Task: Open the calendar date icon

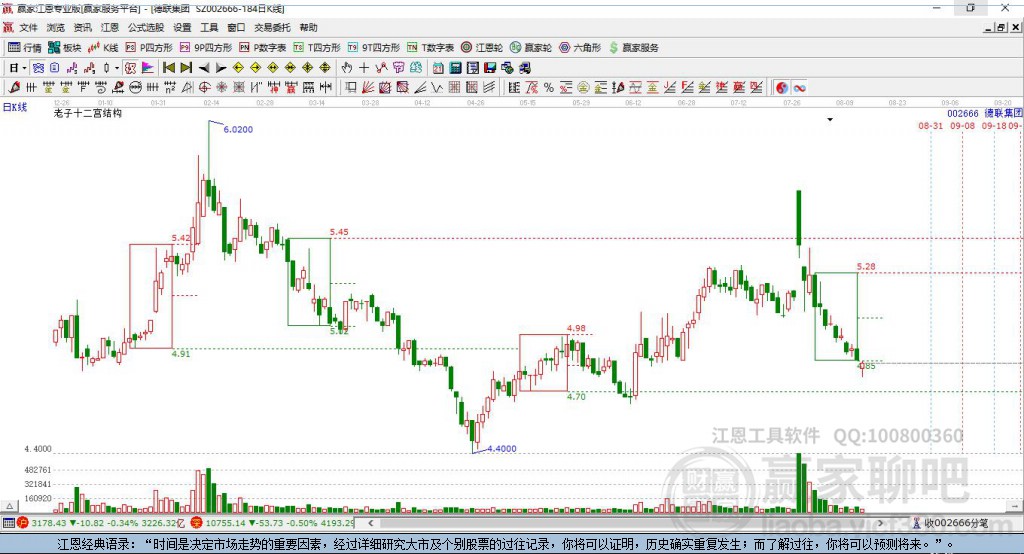Action: [438, 68]
